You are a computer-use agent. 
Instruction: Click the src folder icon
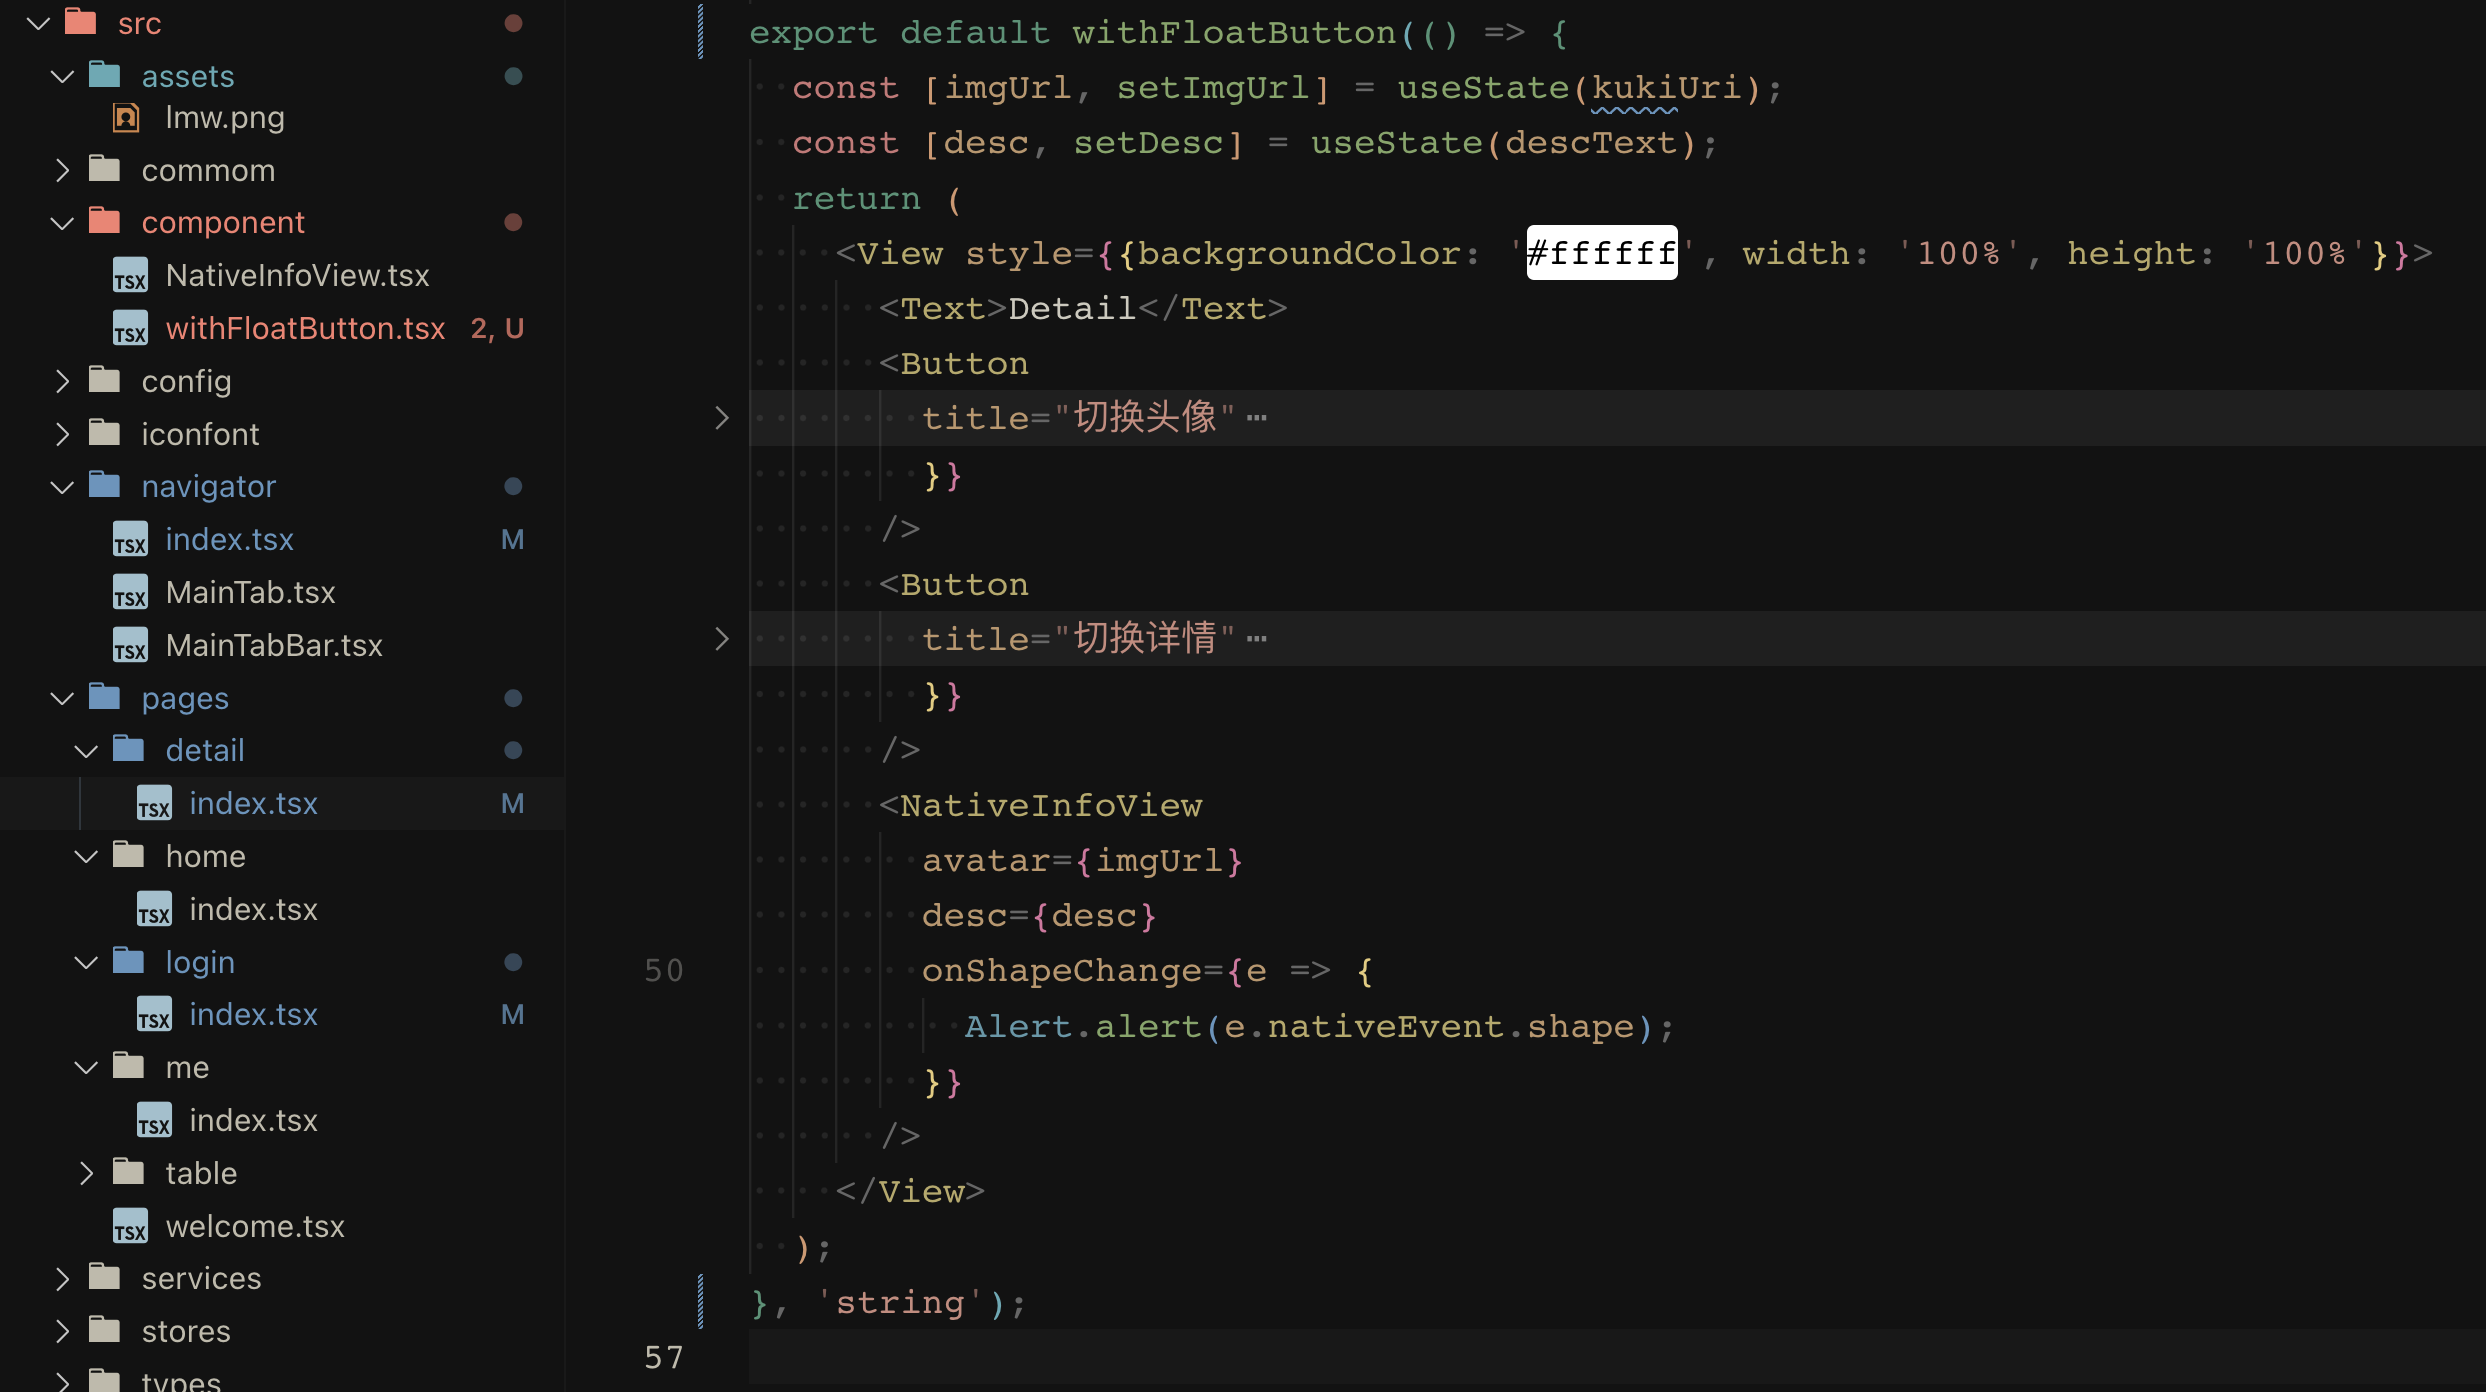(x=81, y=22)
